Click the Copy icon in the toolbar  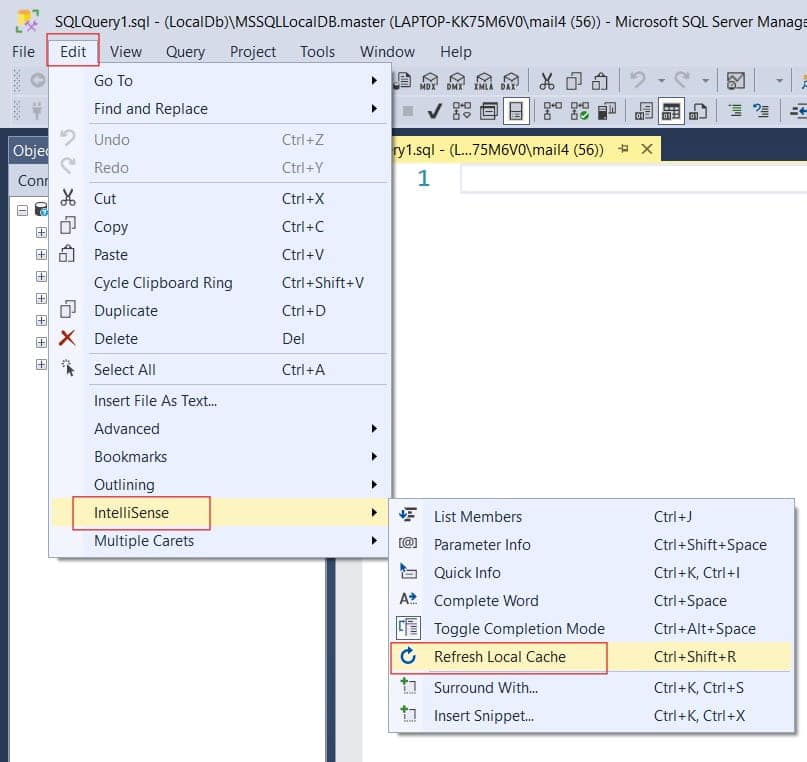[x=573, y=81]
